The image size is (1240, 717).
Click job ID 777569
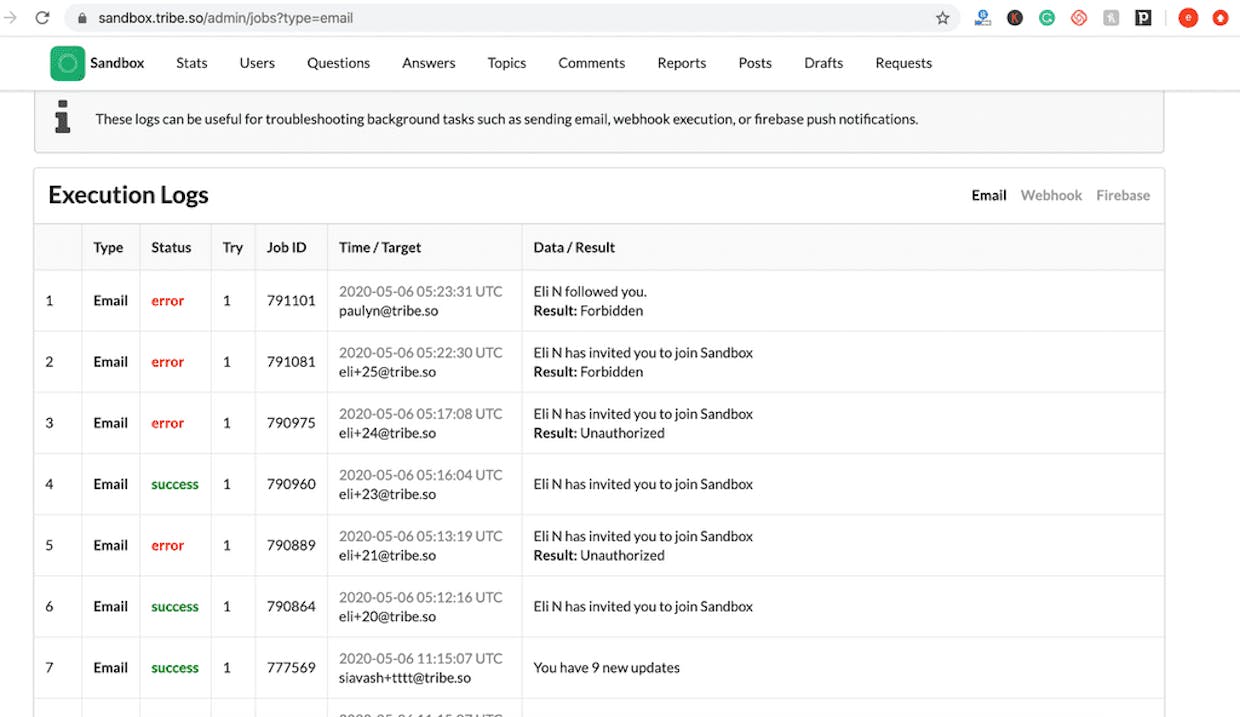[x=291, y=667]
